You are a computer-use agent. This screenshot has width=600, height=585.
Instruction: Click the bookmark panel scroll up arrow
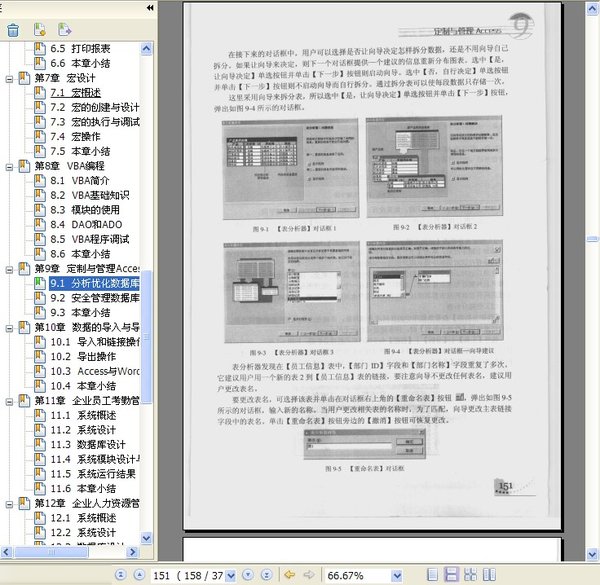(147, 49)
